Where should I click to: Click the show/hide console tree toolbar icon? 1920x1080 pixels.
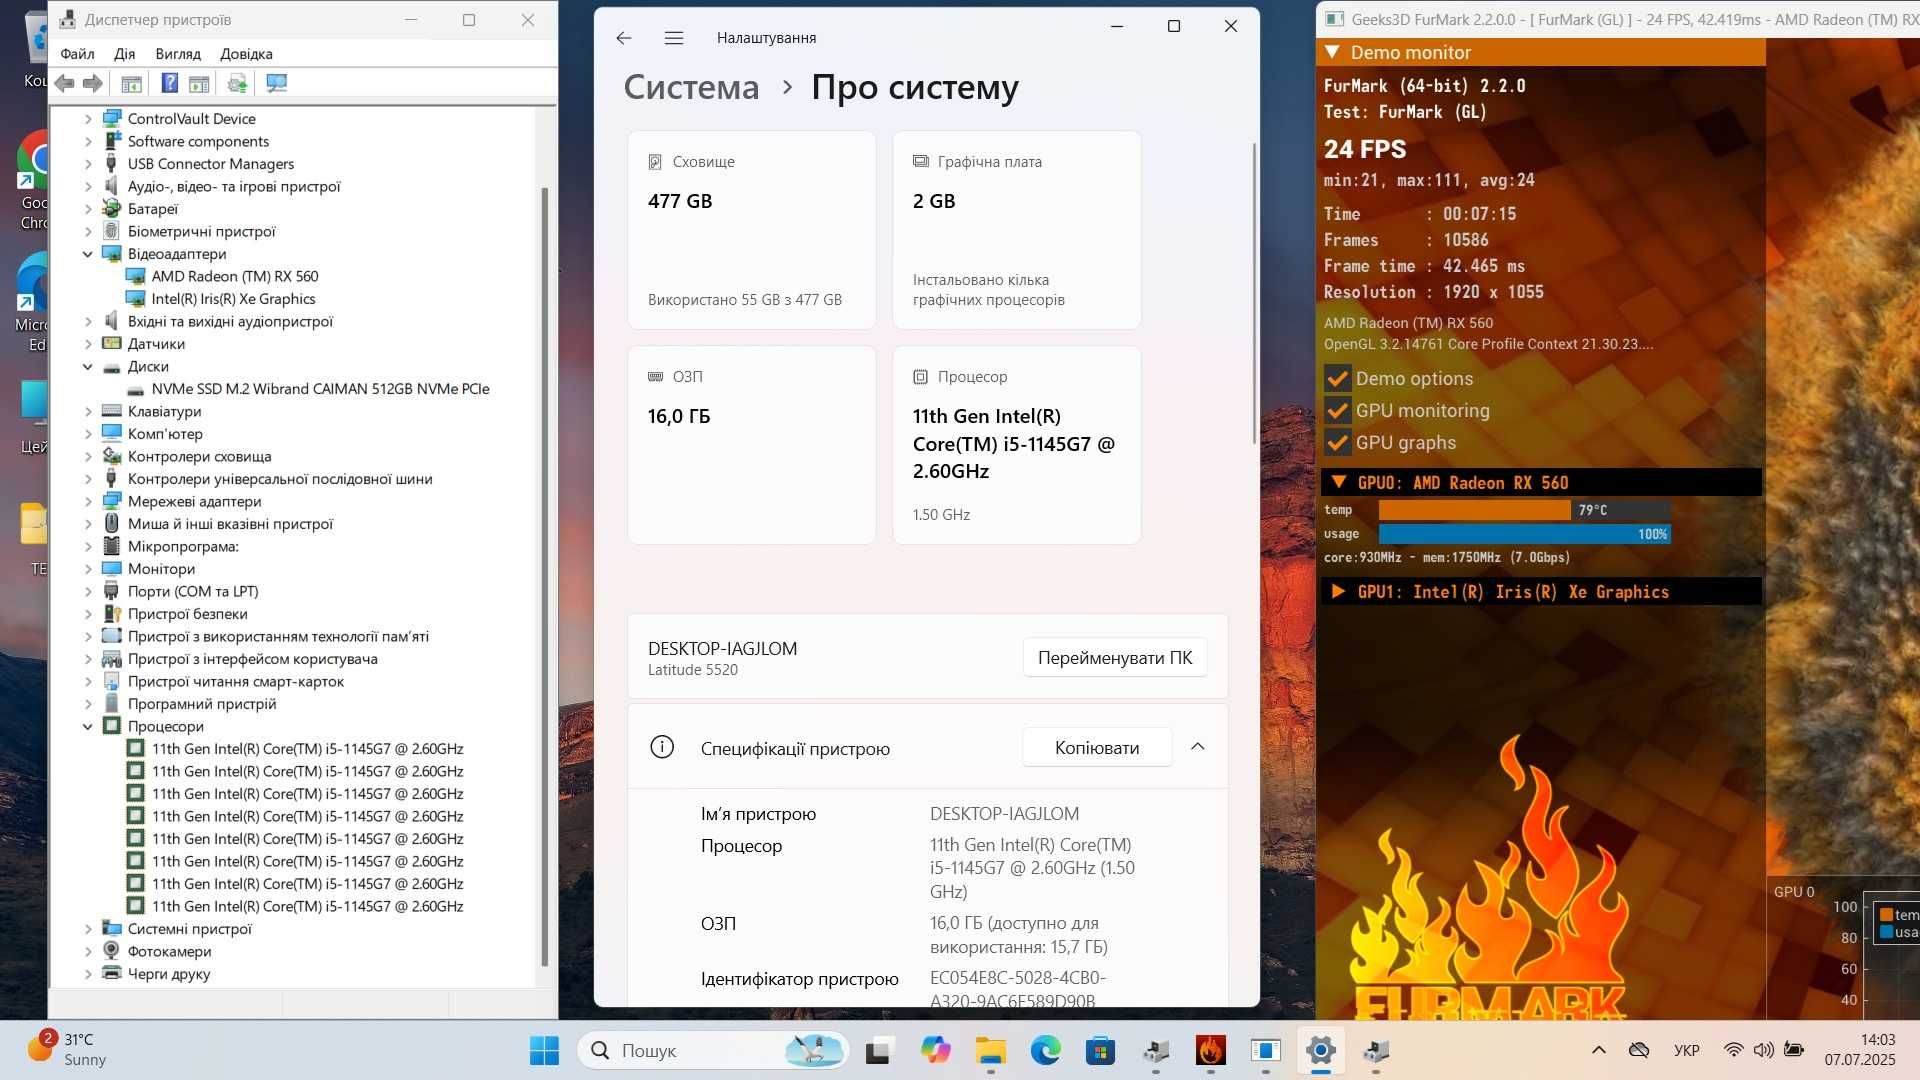tap(131, 84)
